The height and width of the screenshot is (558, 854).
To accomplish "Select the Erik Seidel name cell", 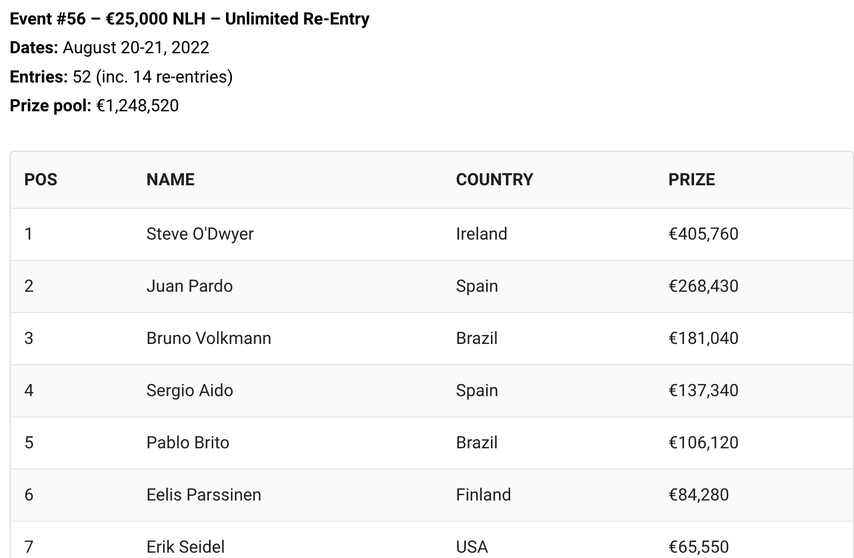I will point(186,547).
